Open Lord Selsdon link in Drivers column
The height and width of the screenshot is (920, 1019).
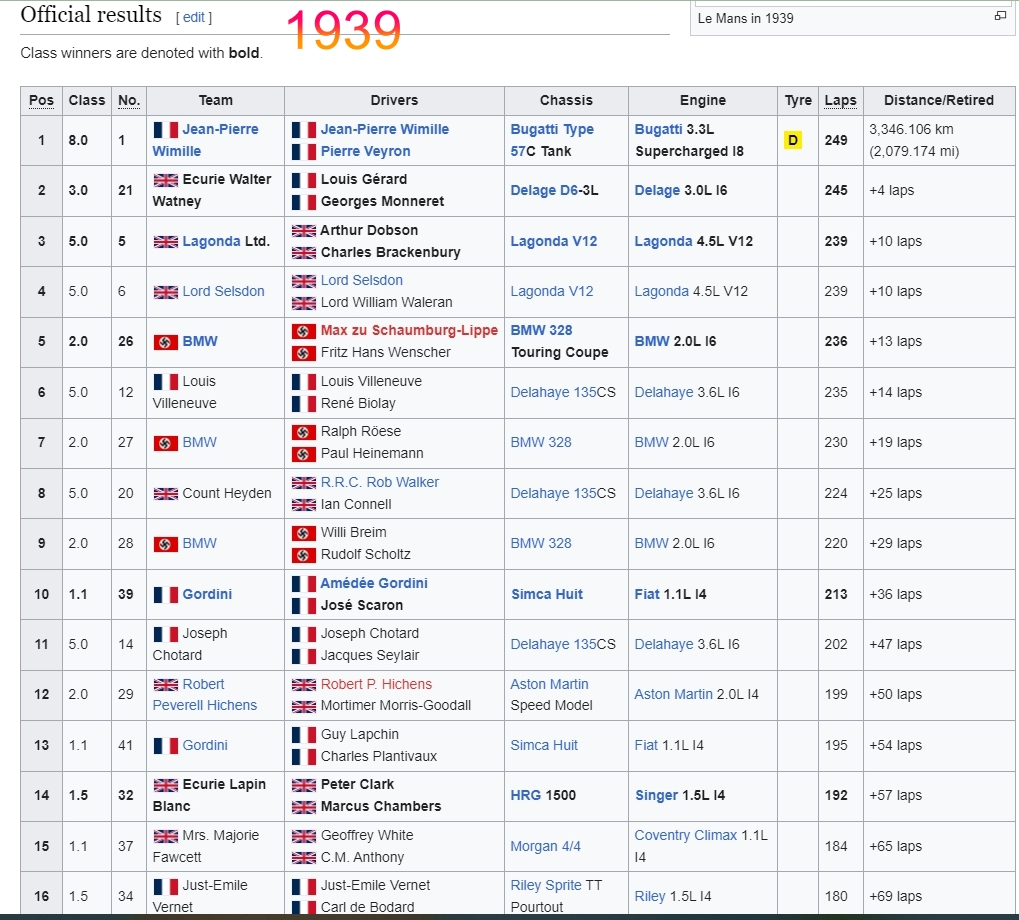(x=362, y=281)
